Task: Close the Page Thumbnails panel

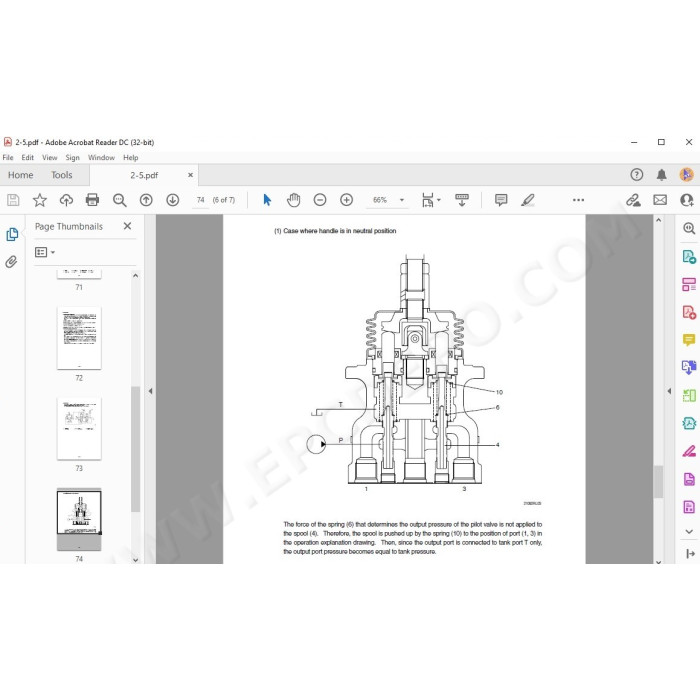Action: point(127,226)
